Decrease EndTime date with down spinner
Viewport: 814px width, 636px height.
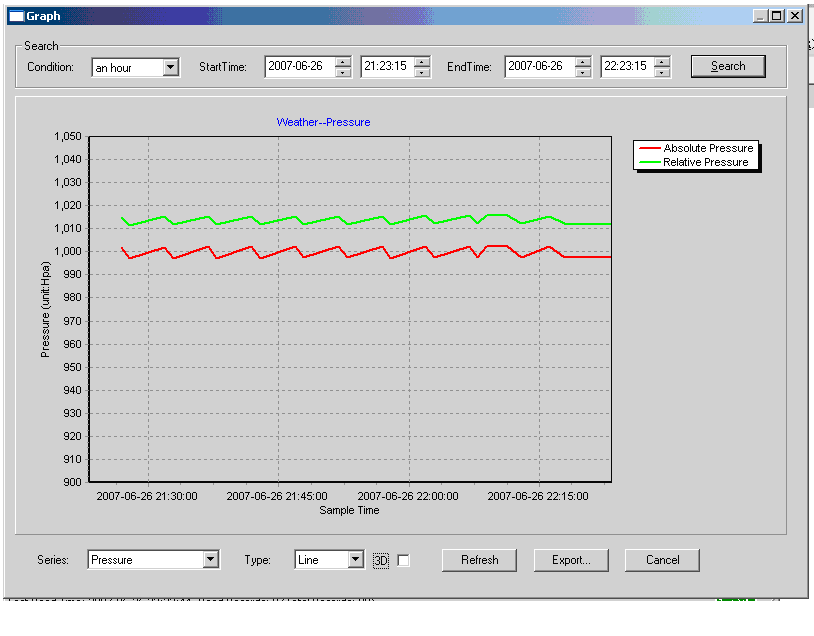(x=583, y=72)
